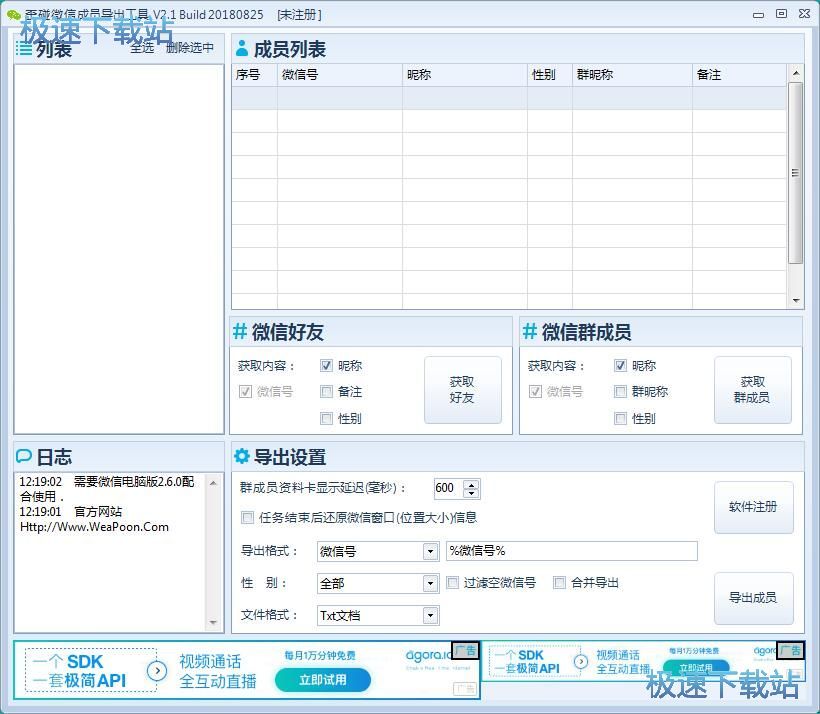The height and width of the screenshot is (714, 820).
Task: Click the %微信号% format text field
Action: pyautogui.click(x=572, y=551)
